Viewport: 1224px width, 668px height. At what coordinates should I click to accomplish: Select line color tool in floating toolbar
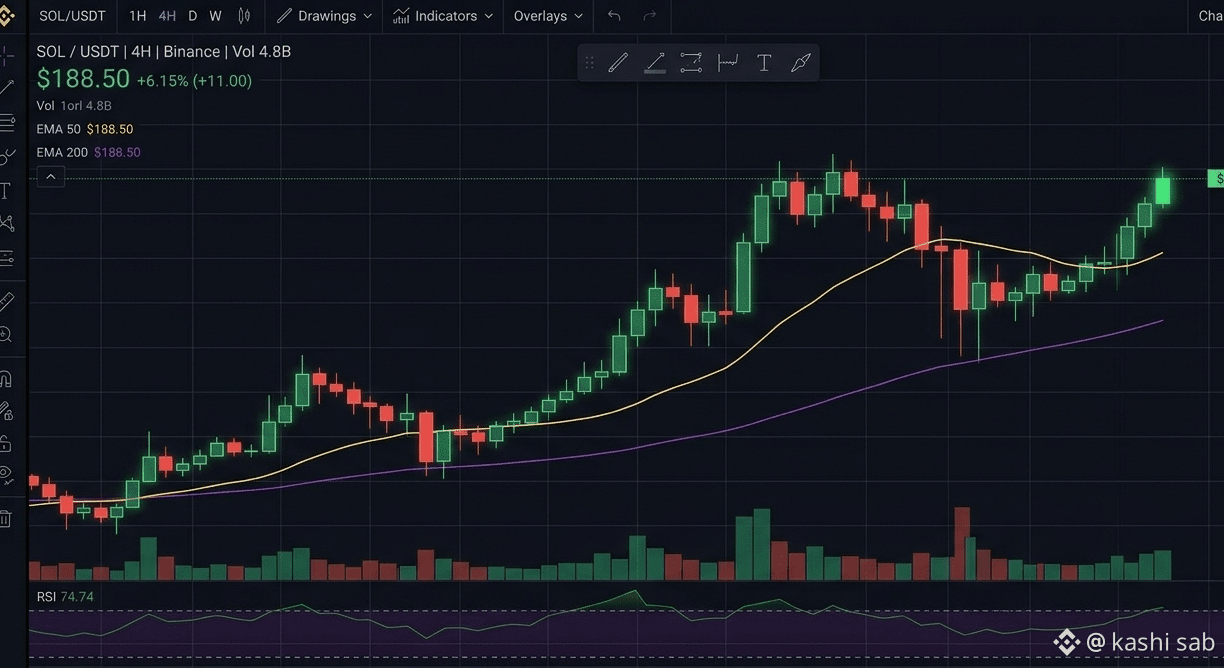[655, 63]
